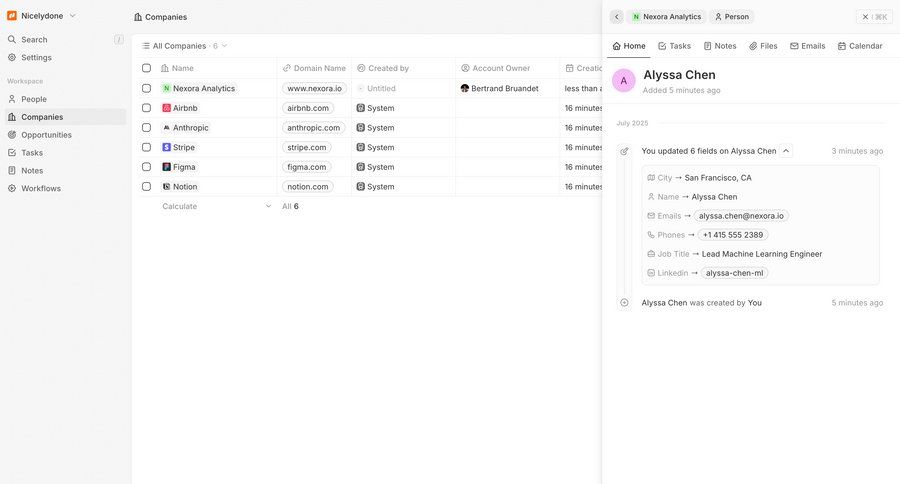Click the Account Owner column header

507,68
